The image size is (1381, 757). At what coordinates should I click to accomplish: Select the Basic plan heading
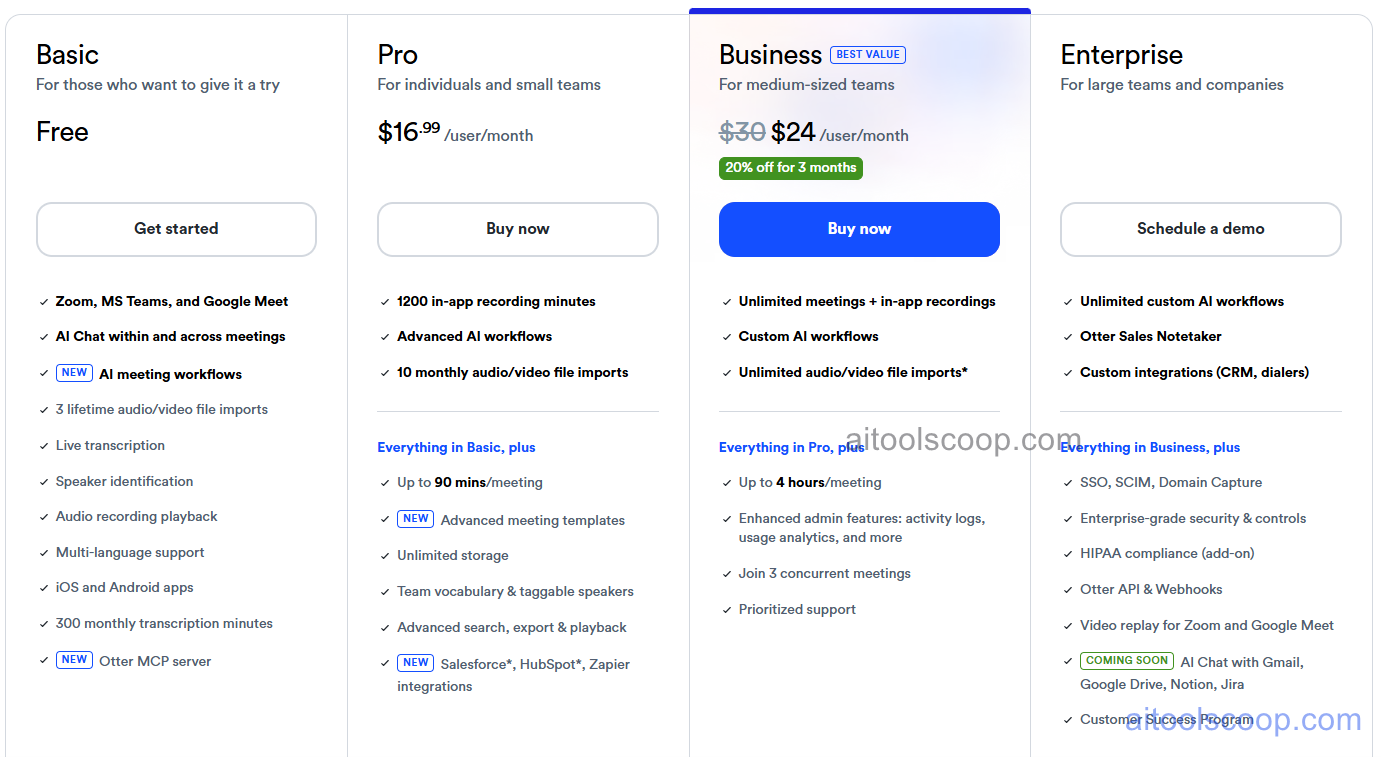67,55
